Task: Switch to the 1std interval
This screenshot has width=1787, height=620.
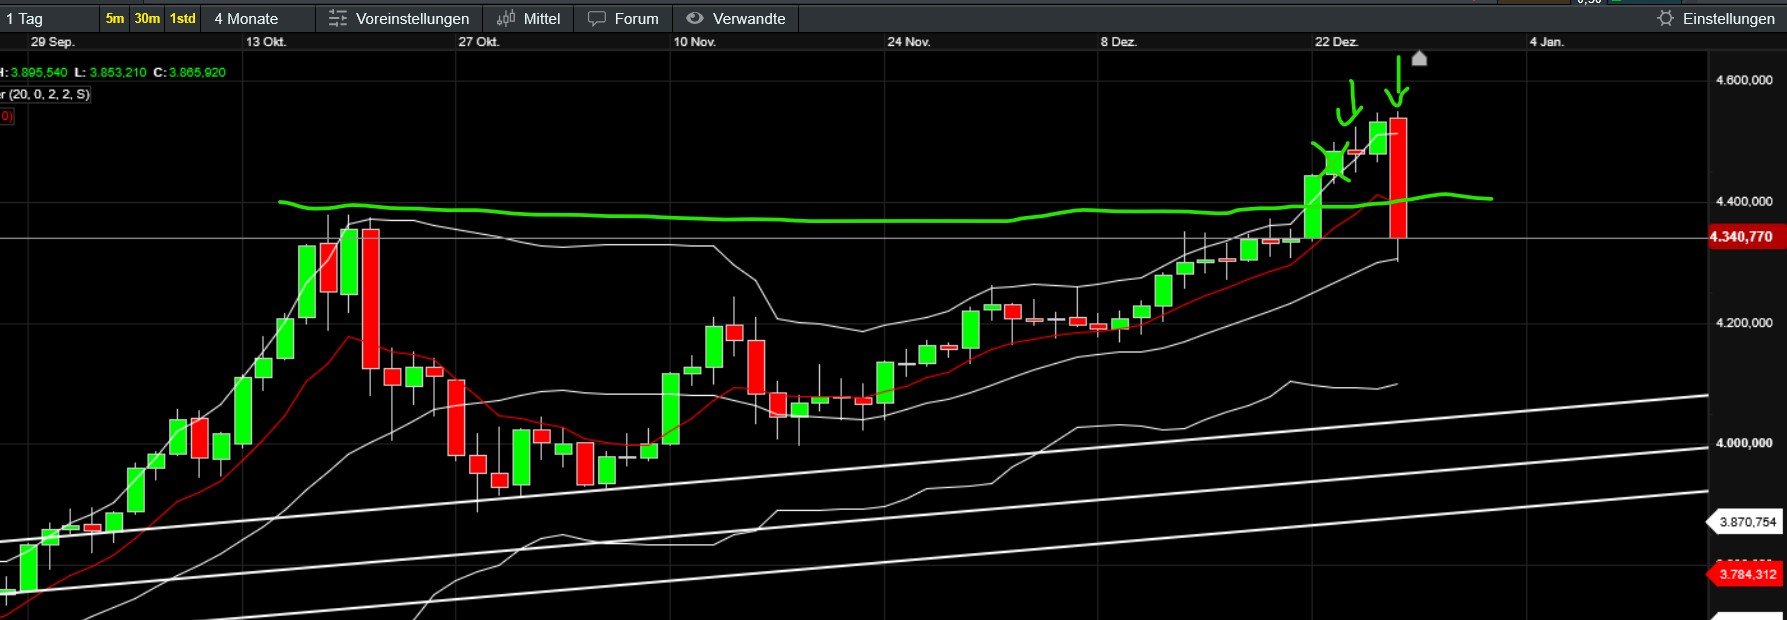Action: pyautogui.click(x=183, y=19)
